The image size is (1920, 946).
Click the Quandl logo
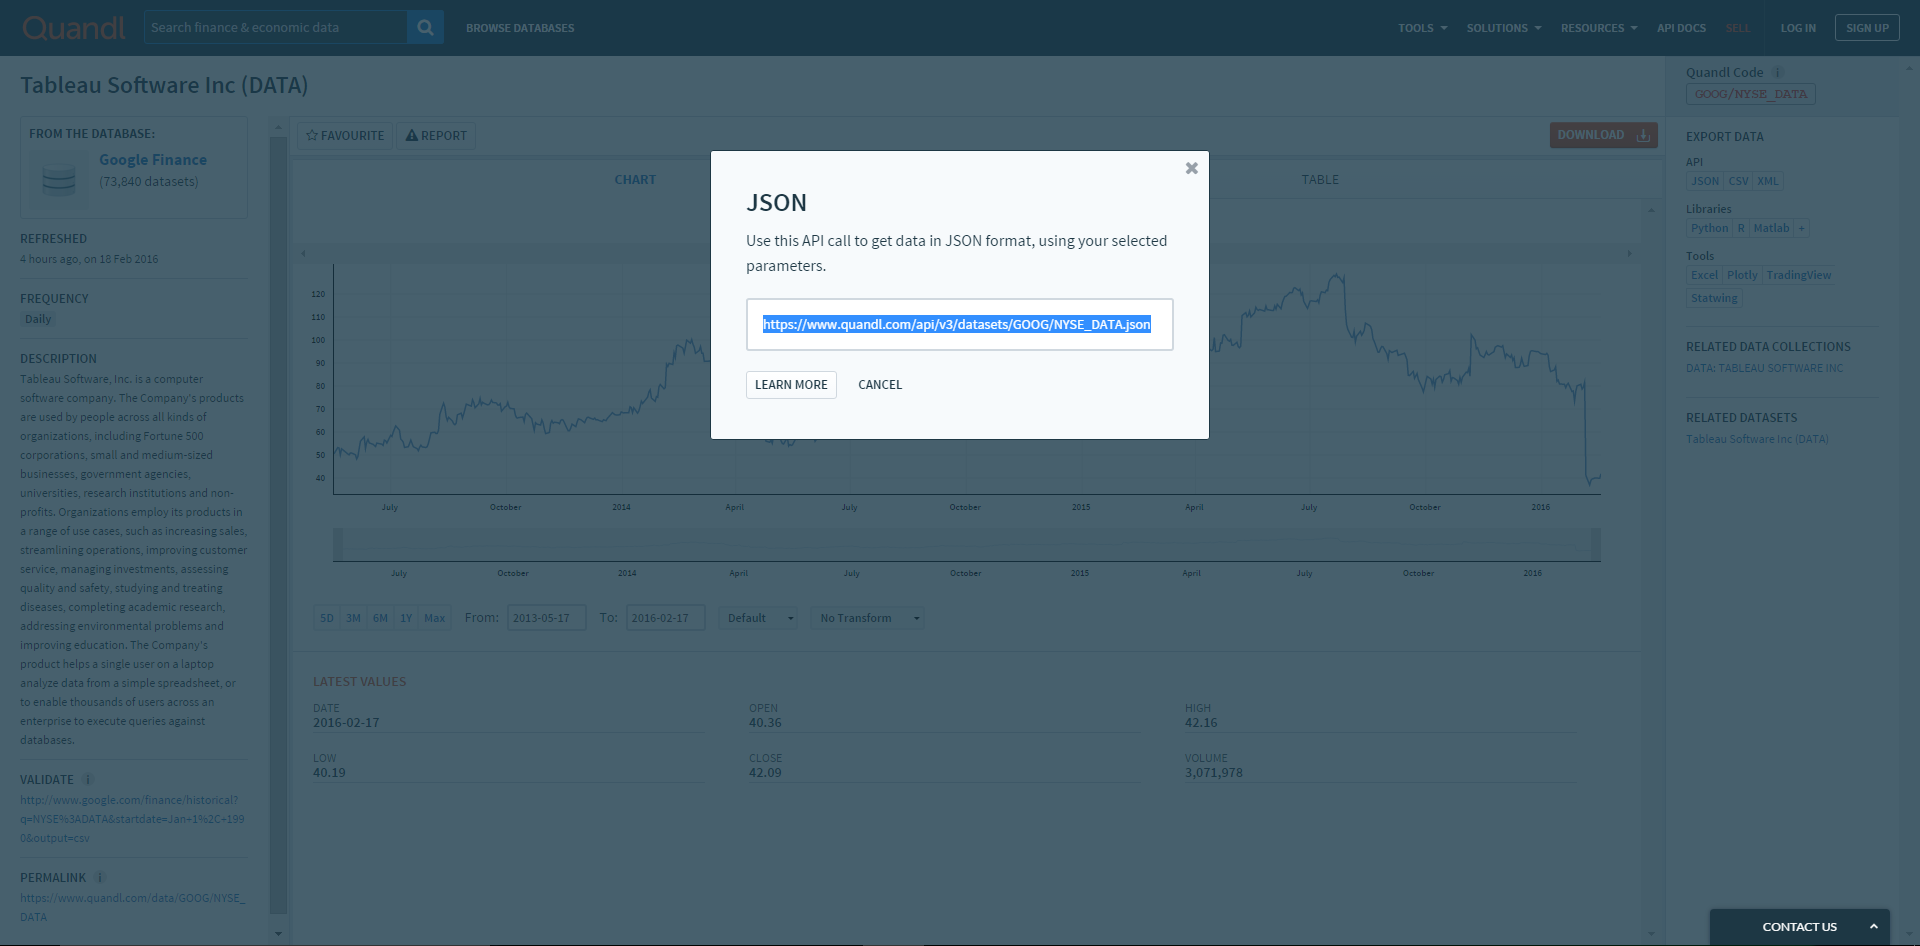(x=74, y=28)
